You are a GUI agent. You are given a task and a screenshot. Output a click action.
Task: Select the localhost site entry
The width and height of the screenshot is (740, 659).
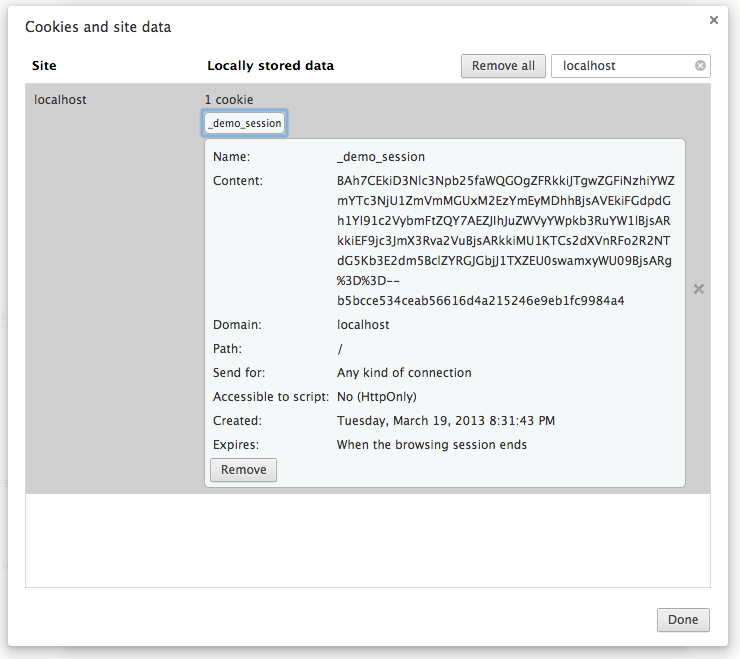coord(60,100)
